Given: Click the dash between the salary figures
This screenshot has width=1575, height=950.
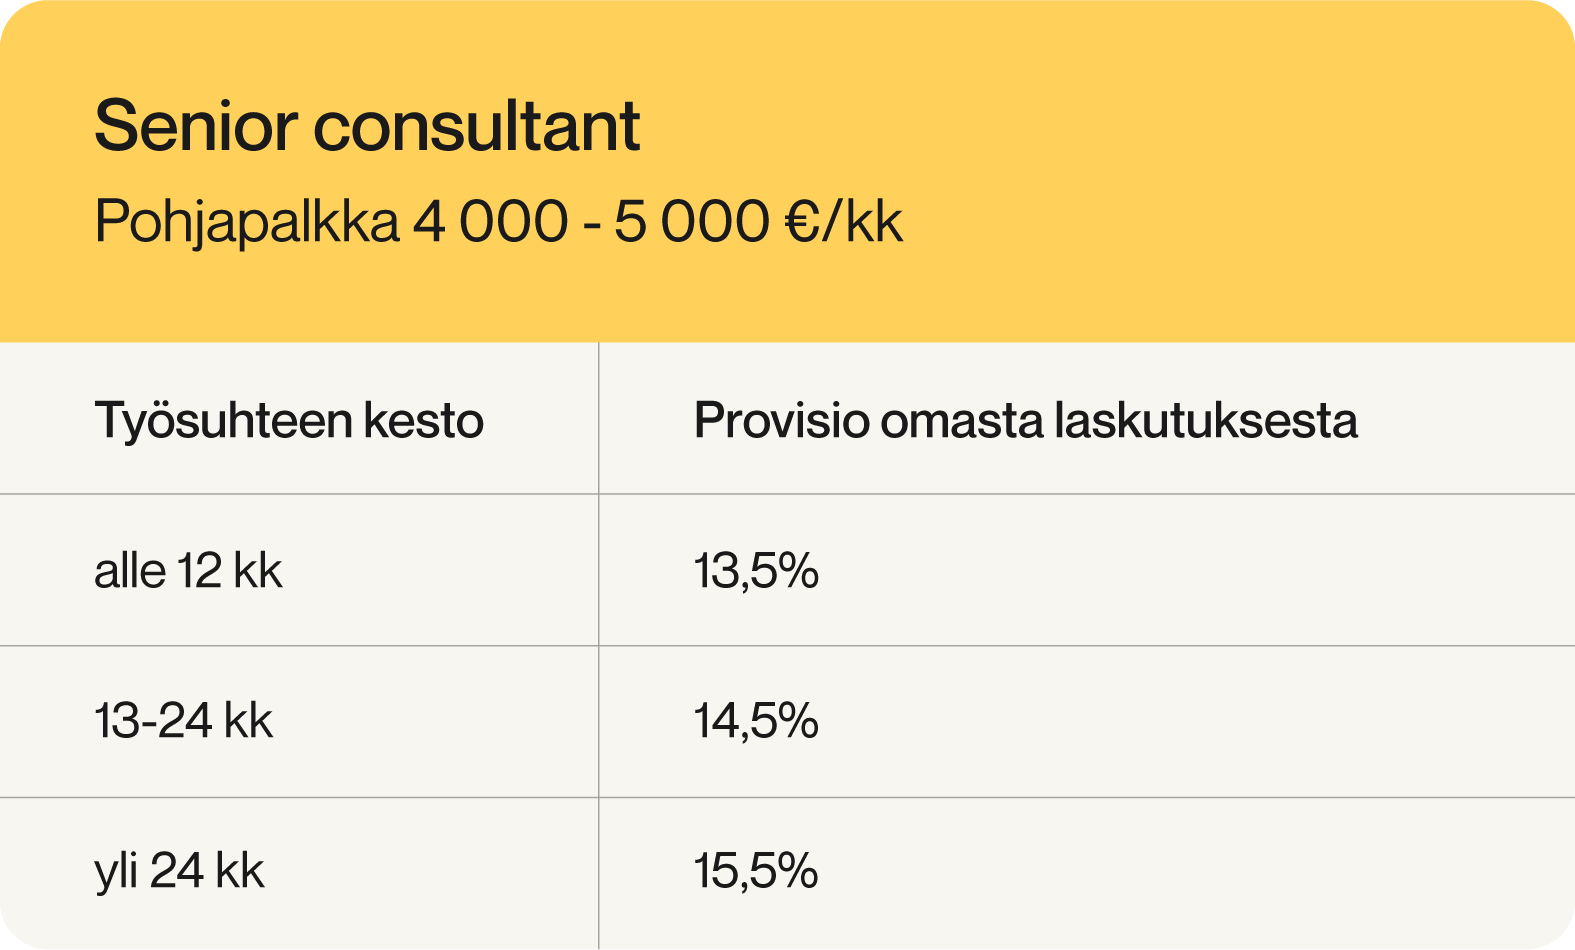Looking at the screenshot, I should pyautogui.click(x=591, y=224).
